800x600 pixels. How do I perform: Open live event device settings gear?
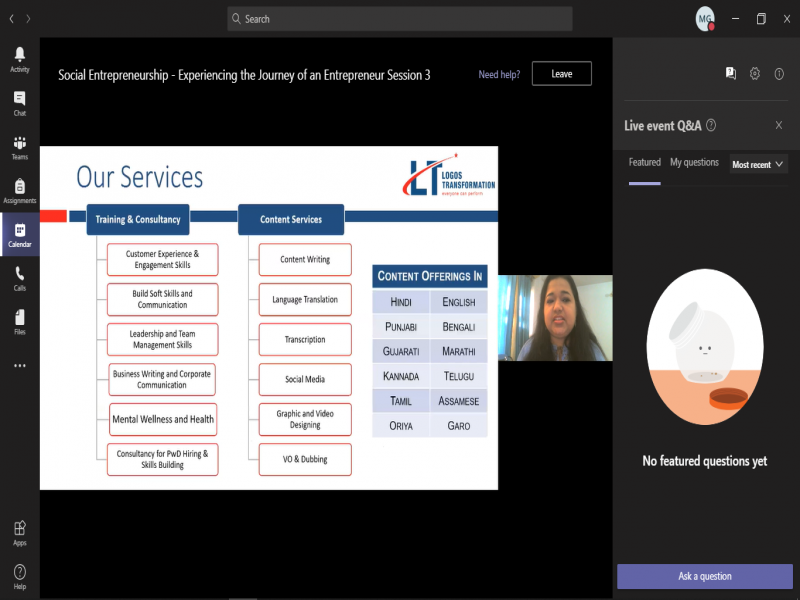point(755,73)
